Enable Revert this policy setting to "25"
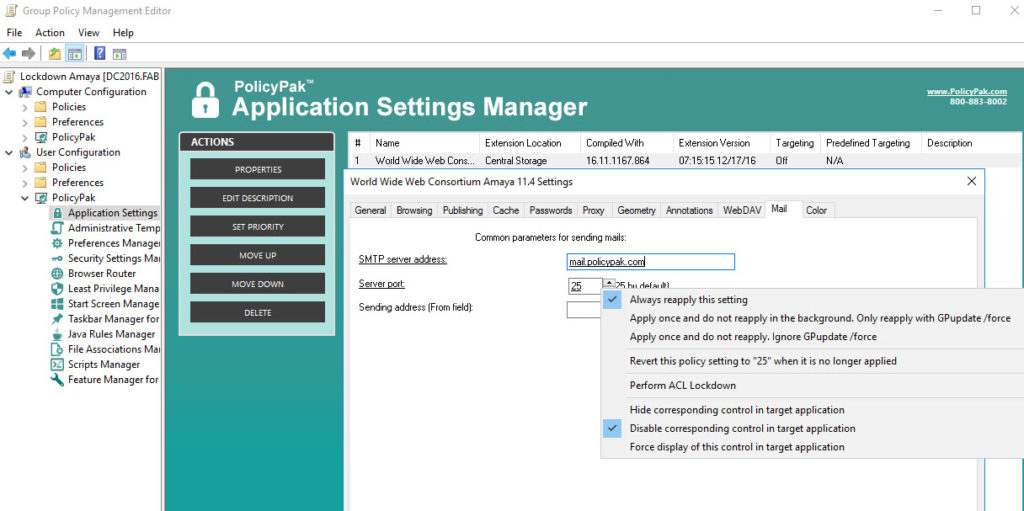 763,361
